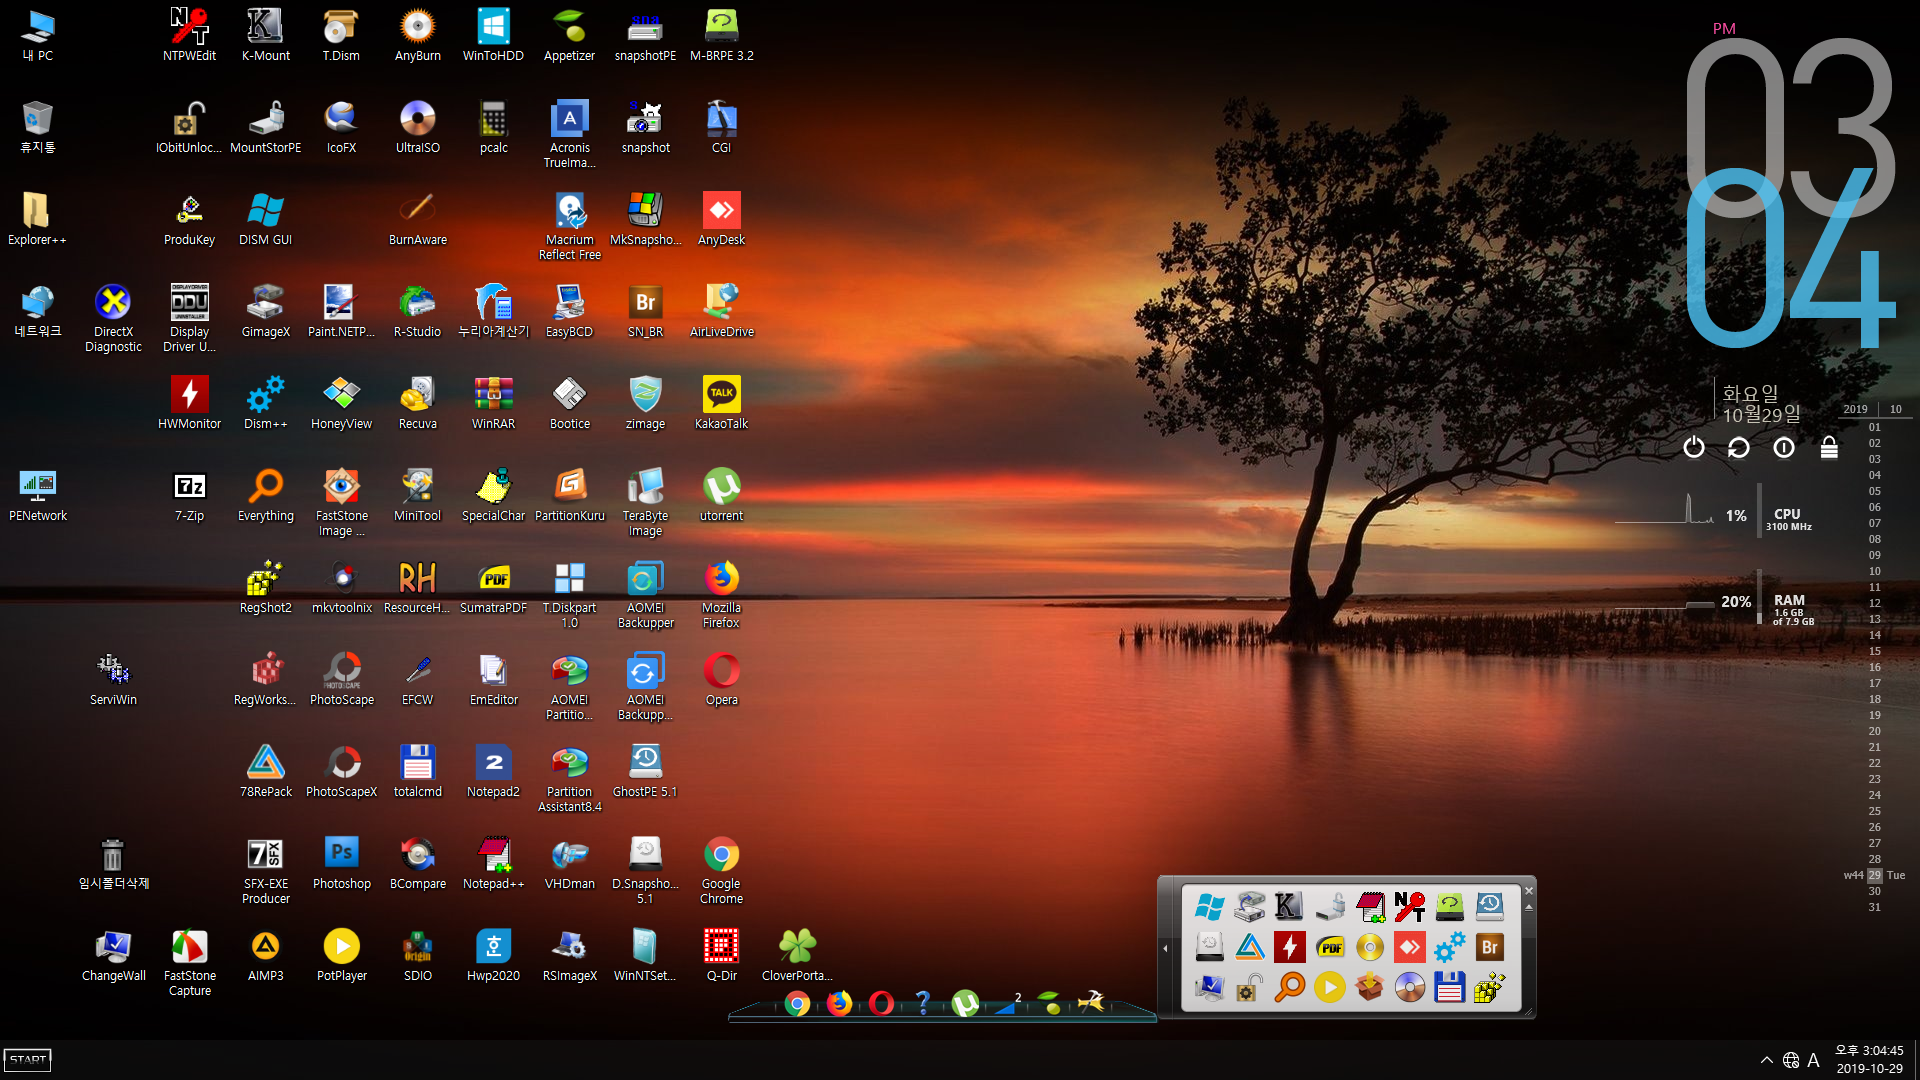The height and width of the screenshot is (1080, 1920).
Task: Launch Dism++ desktop shortcut
Action: click(265, 403)
